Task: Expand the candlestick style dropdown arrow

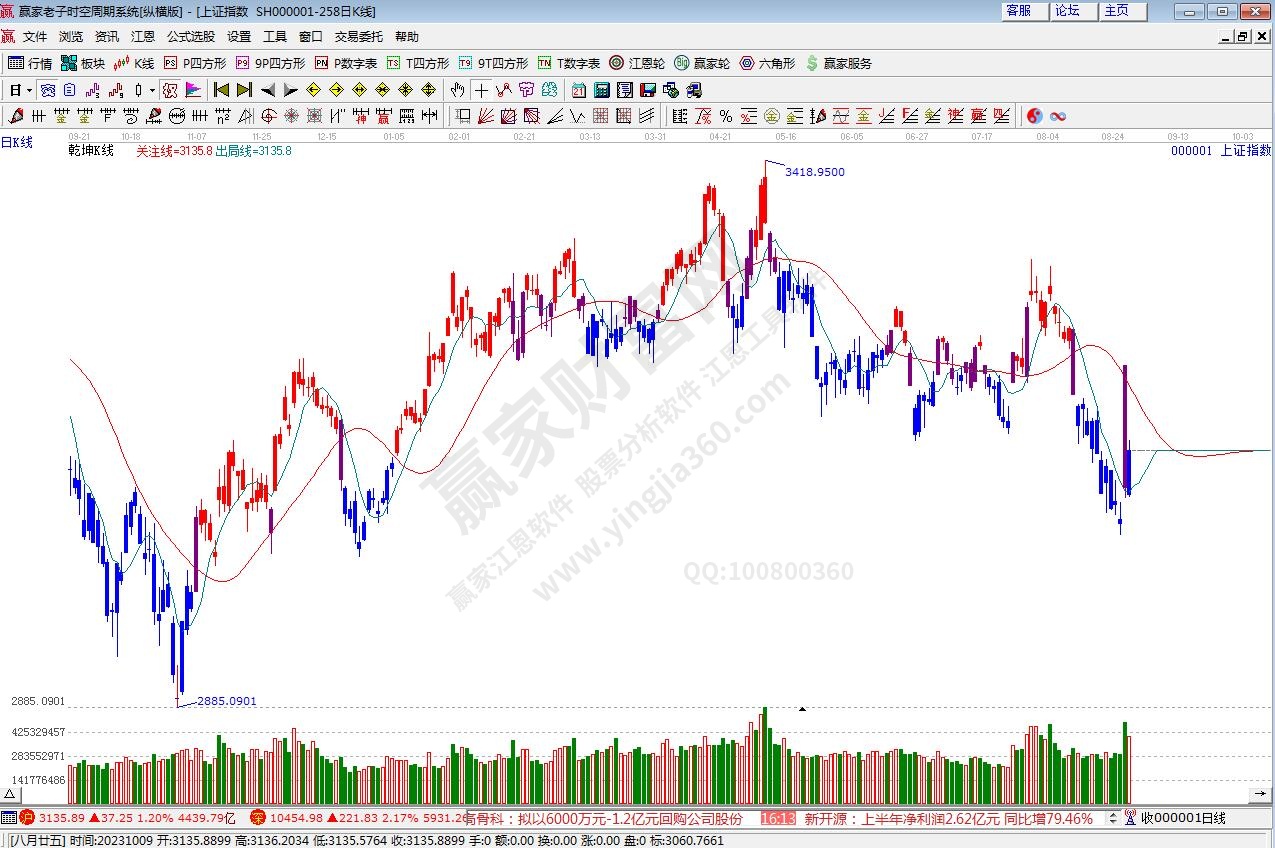Action: [x=152, y=90]
